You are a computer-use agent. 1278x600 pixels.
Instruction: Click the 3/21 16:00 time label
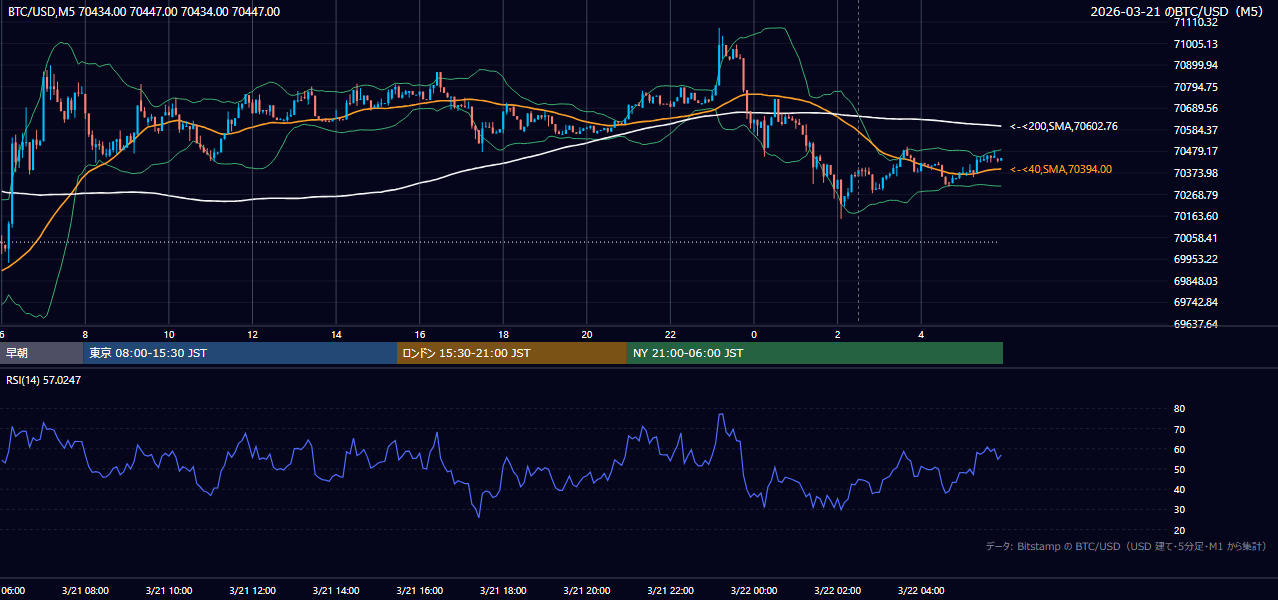click(x=419, y=591)
